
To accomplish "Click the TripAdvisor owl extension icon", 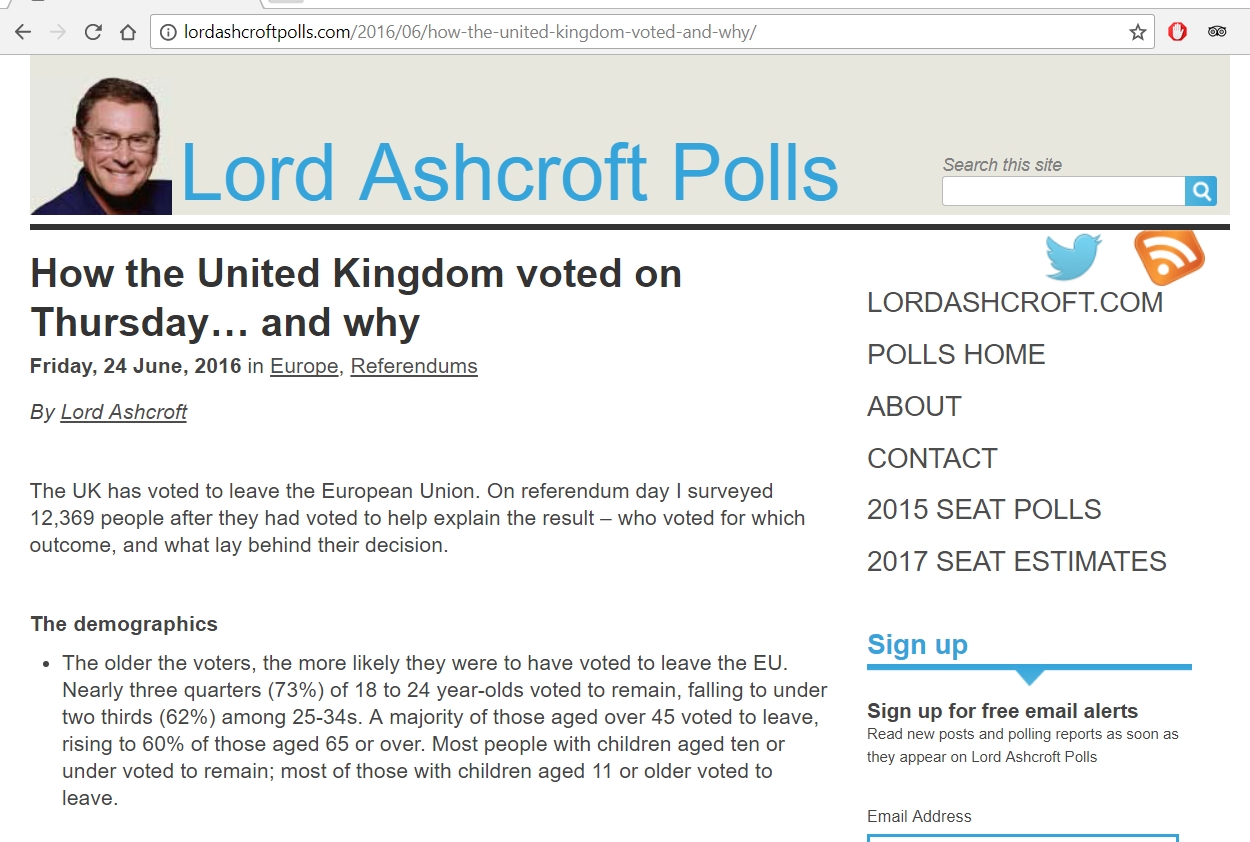I will (1217, 32).
